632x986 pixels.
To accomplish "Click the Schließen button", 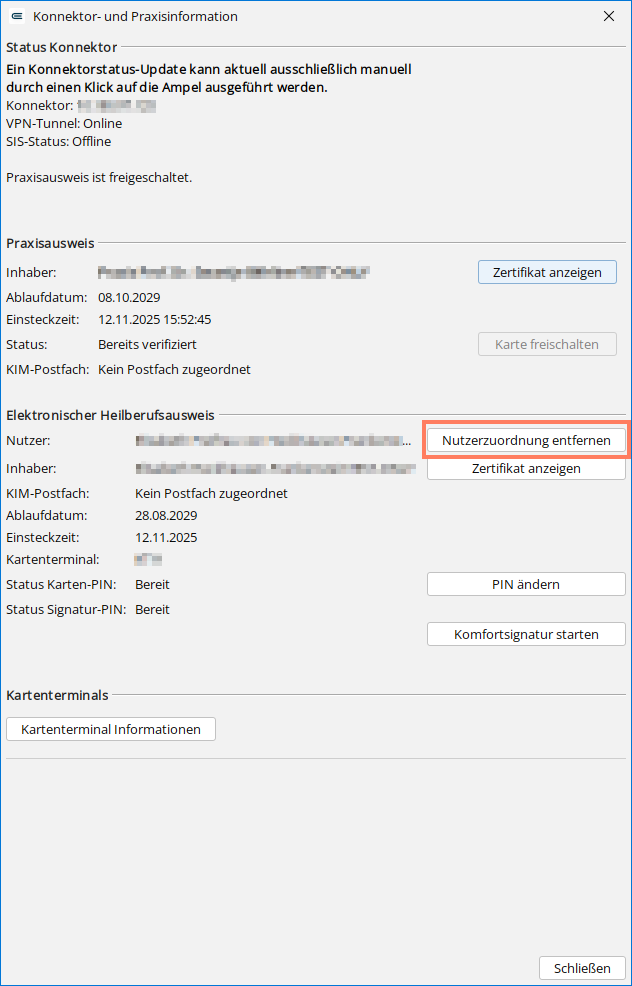I will [x=582, y=967].
